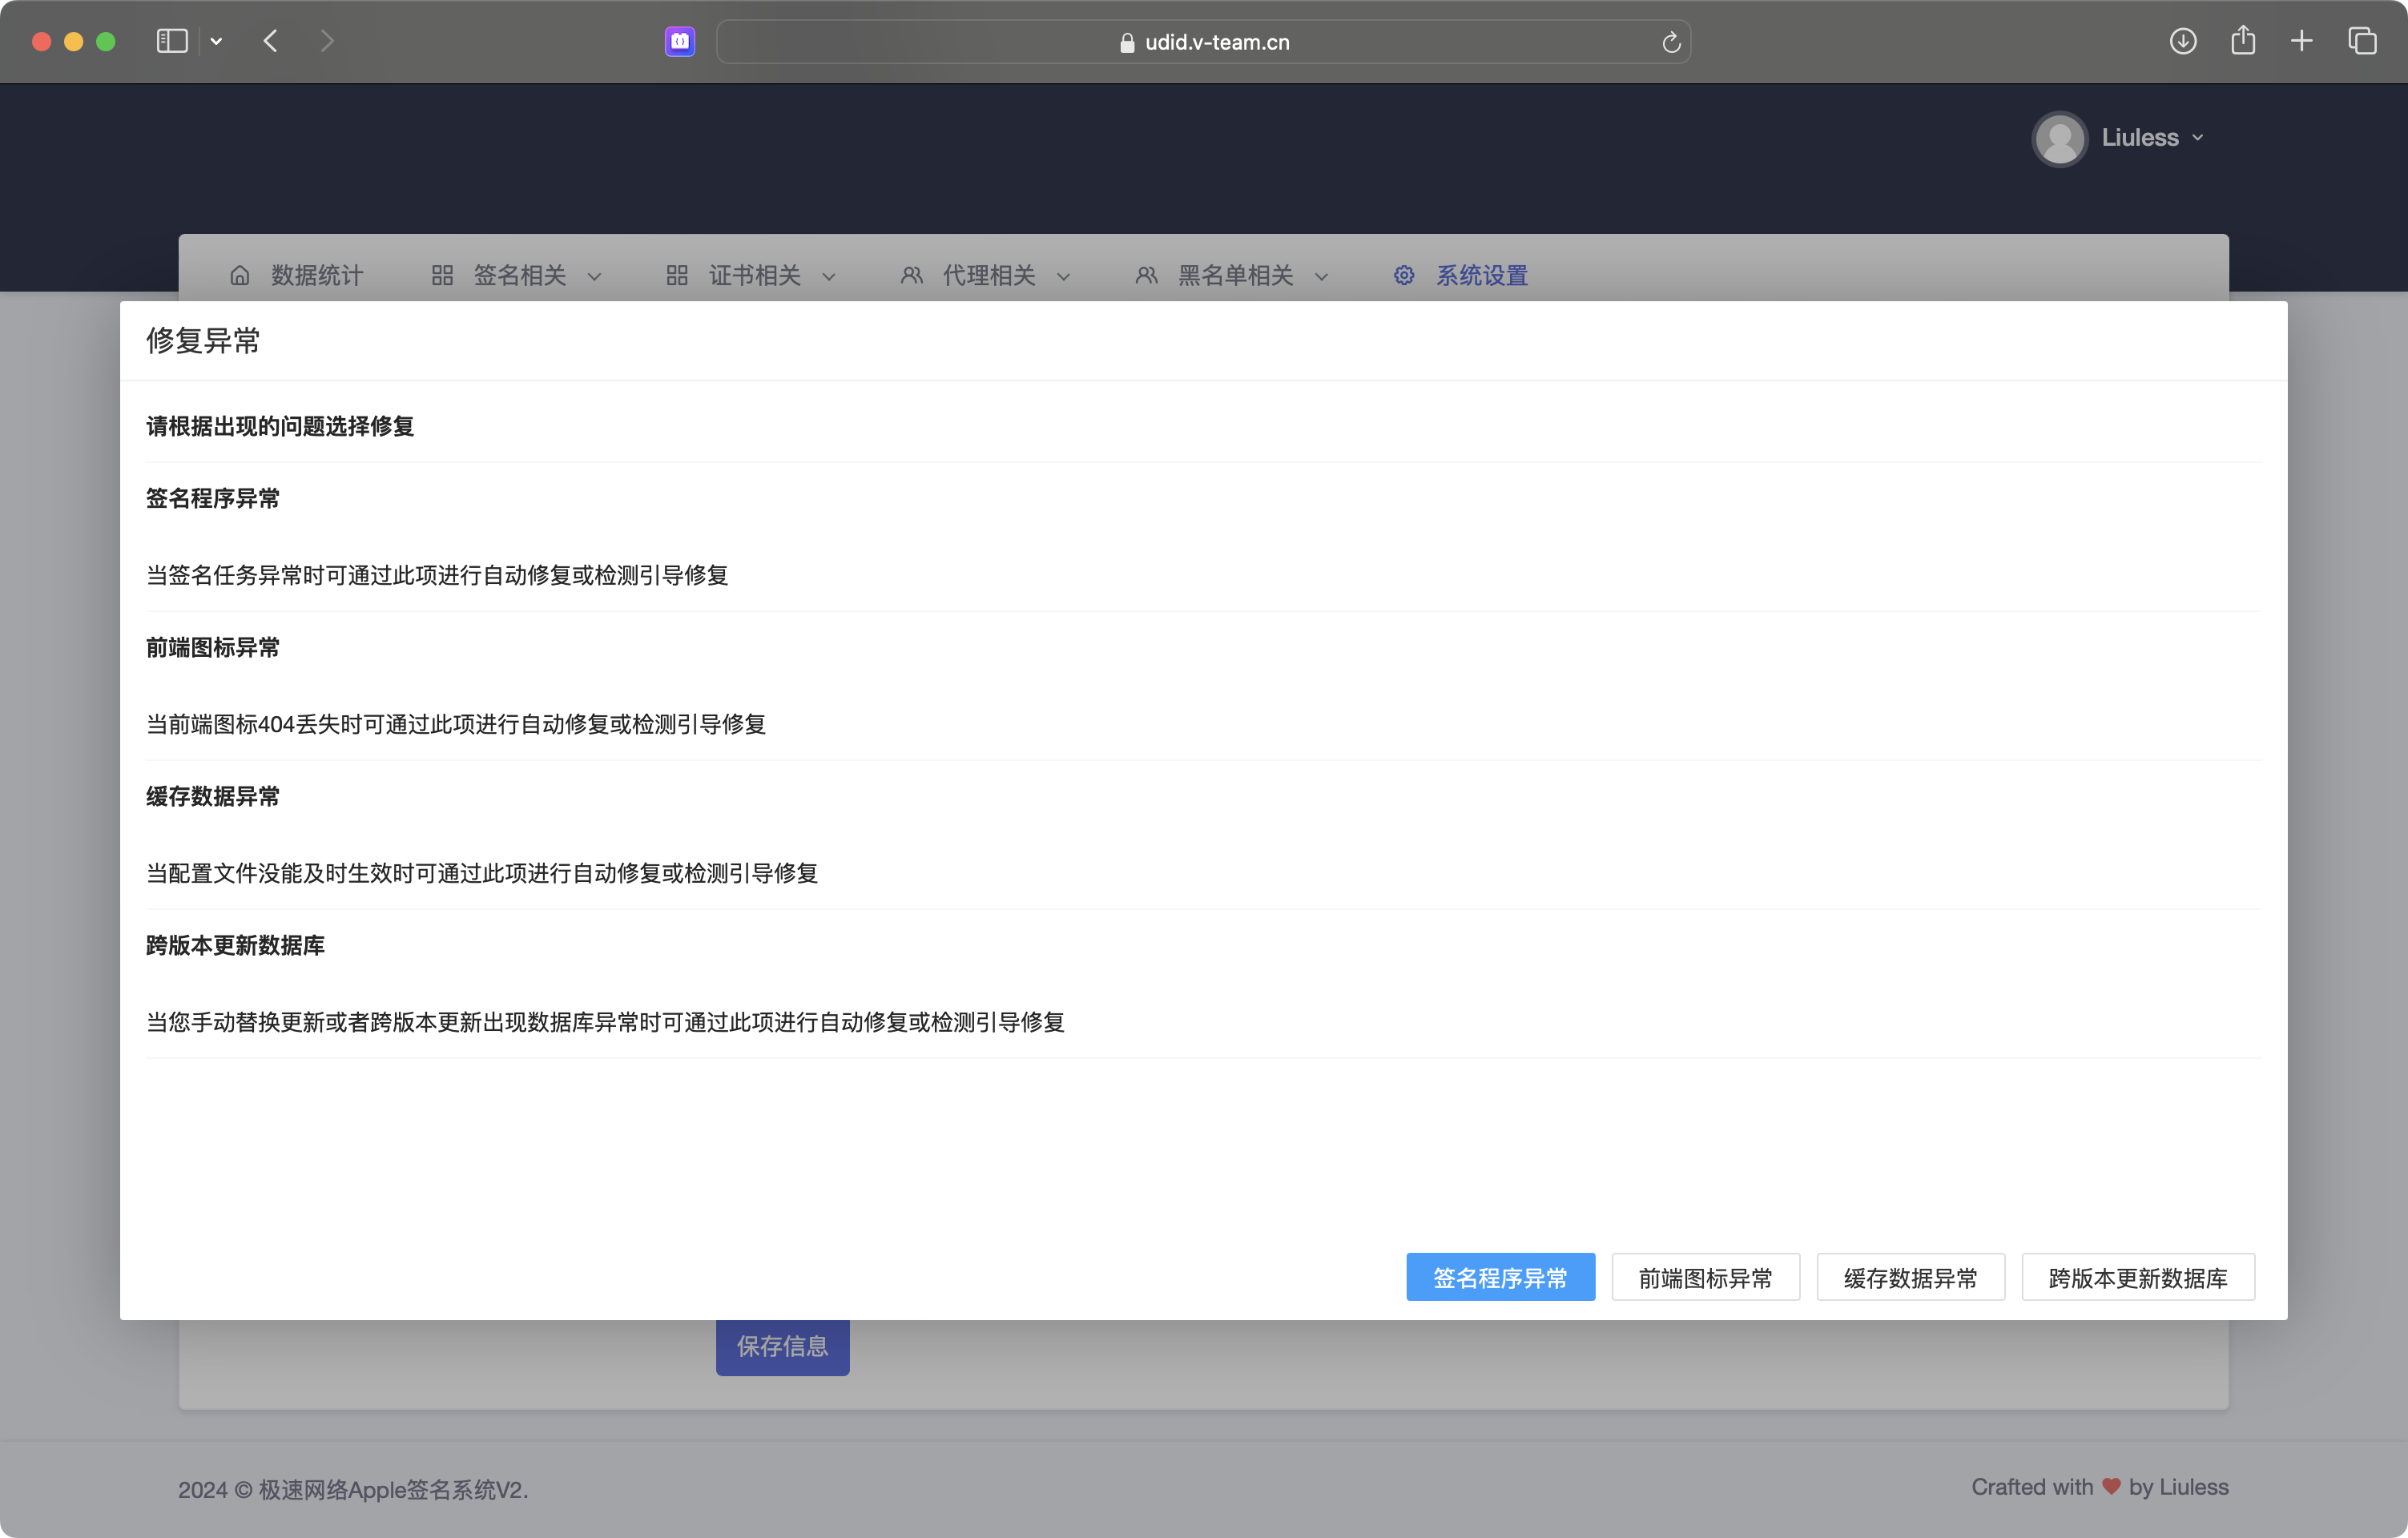
Task: Click the bold heading 前端图标异常
Action: [x=213, y=647]
